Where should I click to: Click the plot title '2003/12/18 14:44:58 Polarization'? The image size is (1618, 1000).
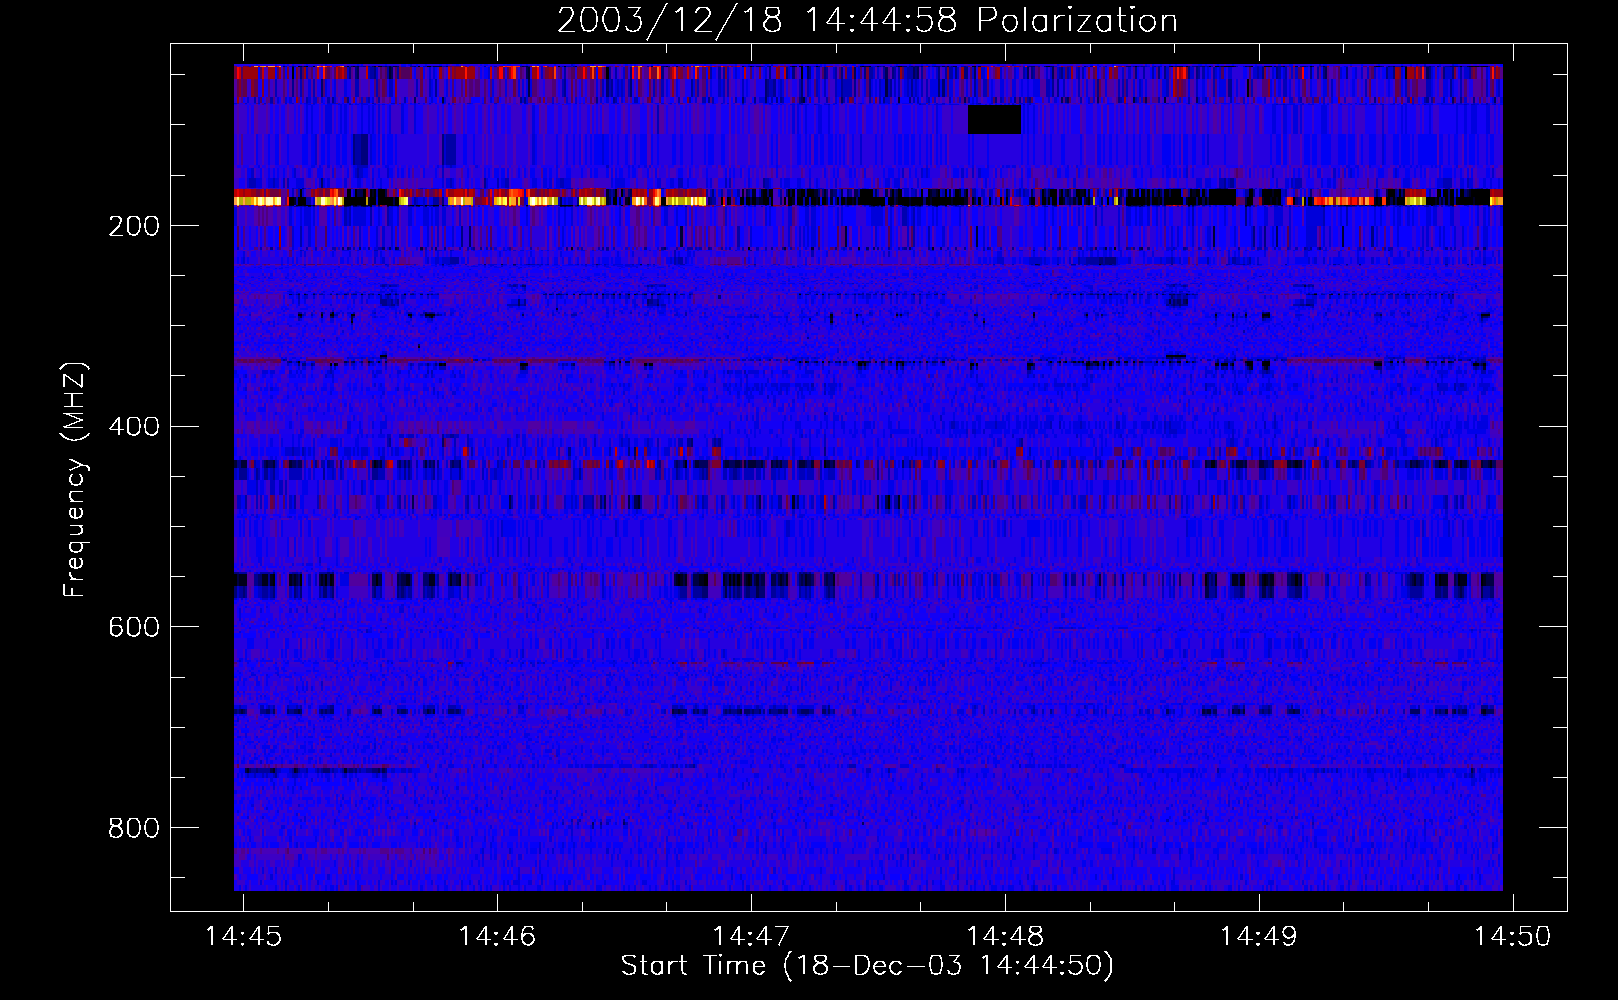click(867, 20)
